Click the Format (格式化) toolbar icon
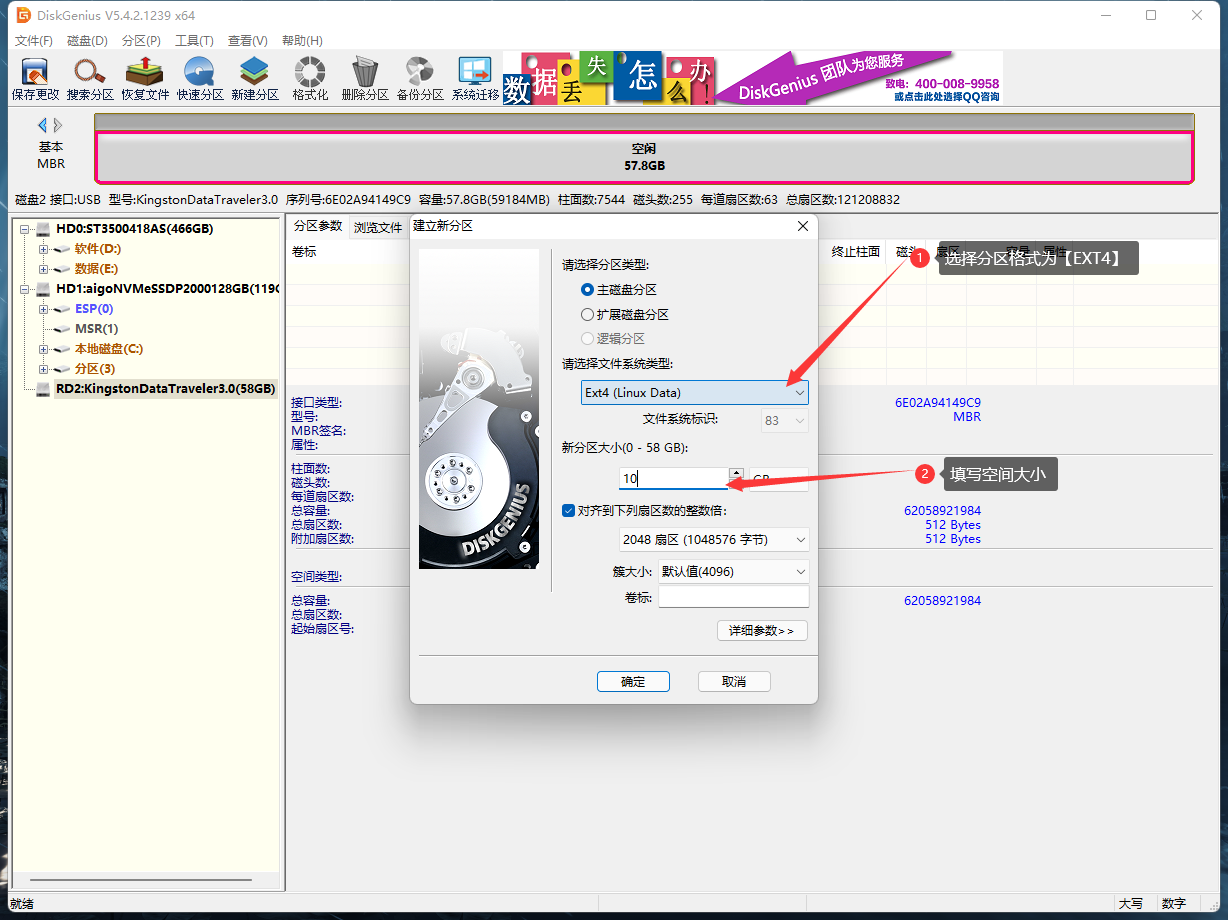Image resolution: width=1228 pixels, height=920 pixels. (x=310, y=78)
